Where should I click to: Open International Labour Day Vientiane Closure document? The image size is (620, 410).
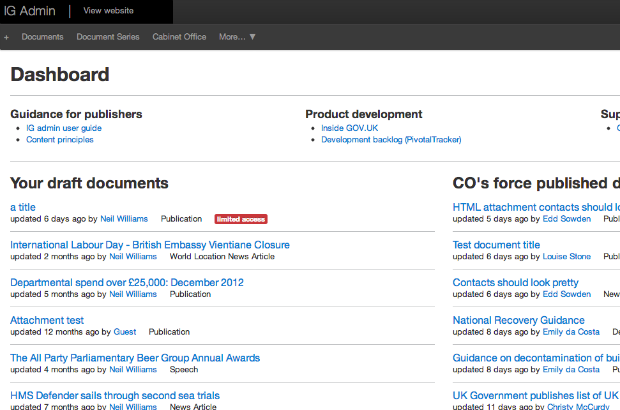(x=150, y=245)
